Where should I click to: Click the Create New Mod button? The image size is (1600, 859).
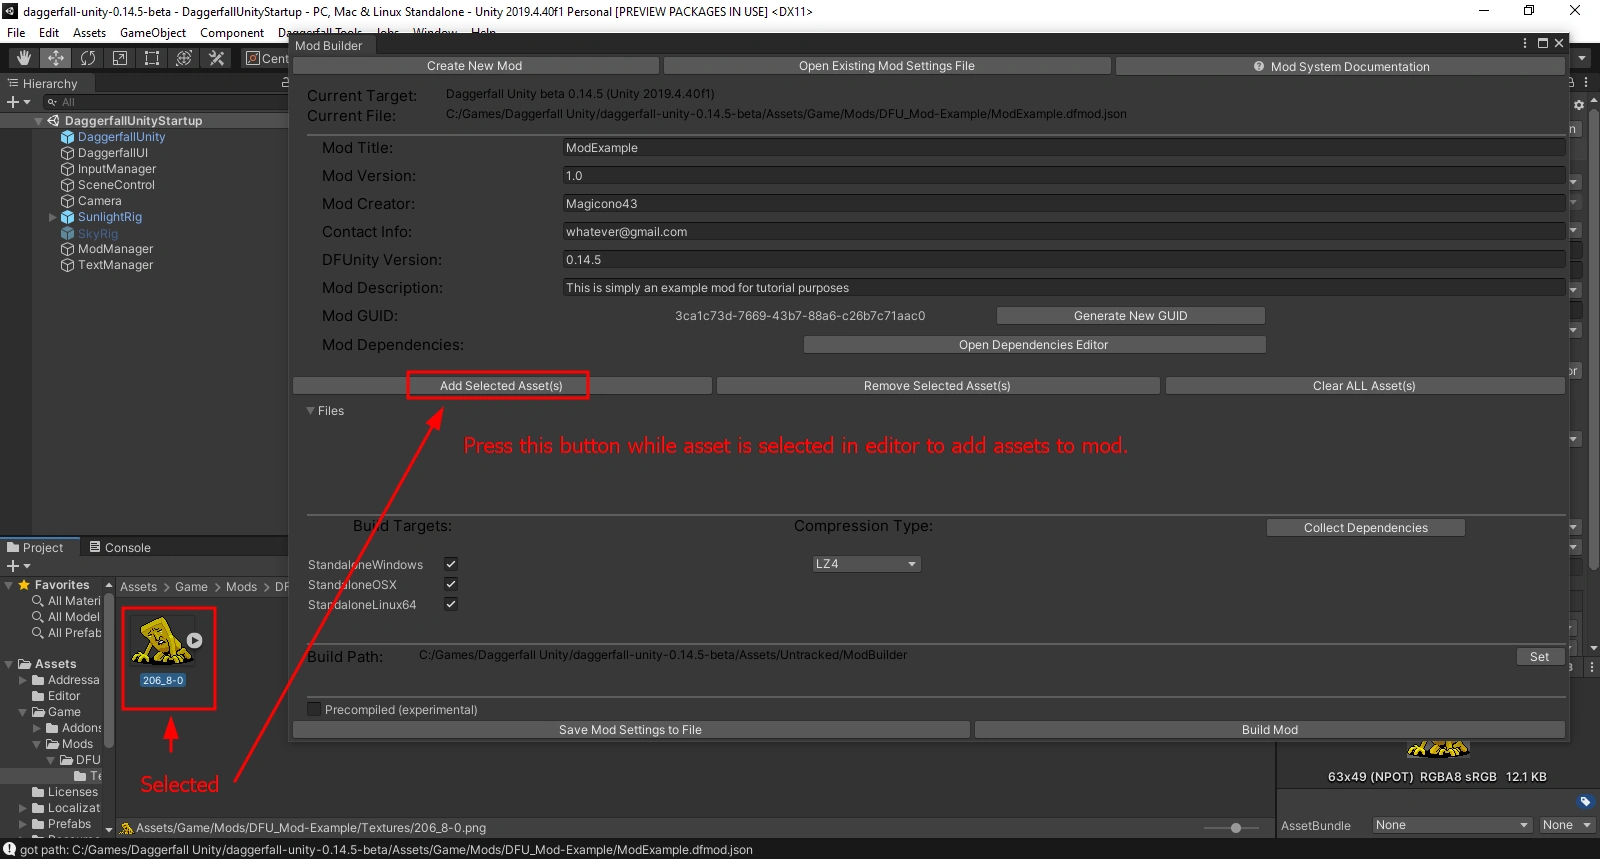[x=475, y=66]
